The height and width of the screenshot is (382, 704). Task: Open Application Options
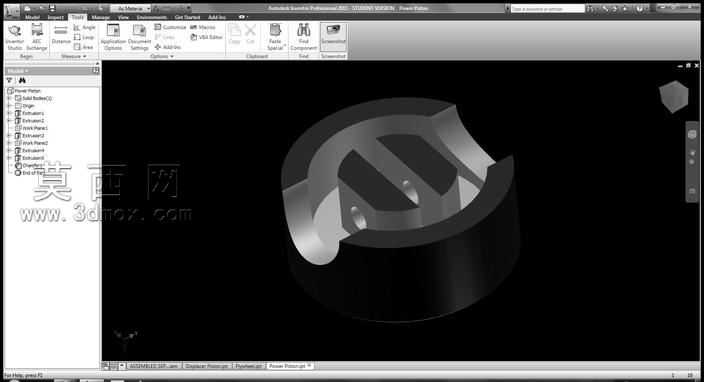pos(113,37)
